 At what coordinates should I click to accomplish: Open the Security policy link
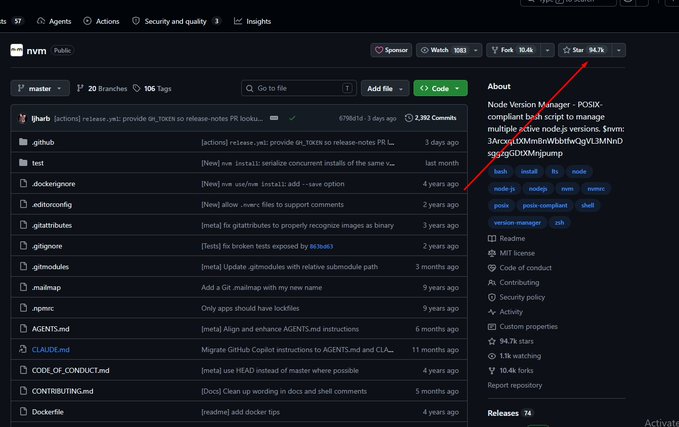coord(516,298)
